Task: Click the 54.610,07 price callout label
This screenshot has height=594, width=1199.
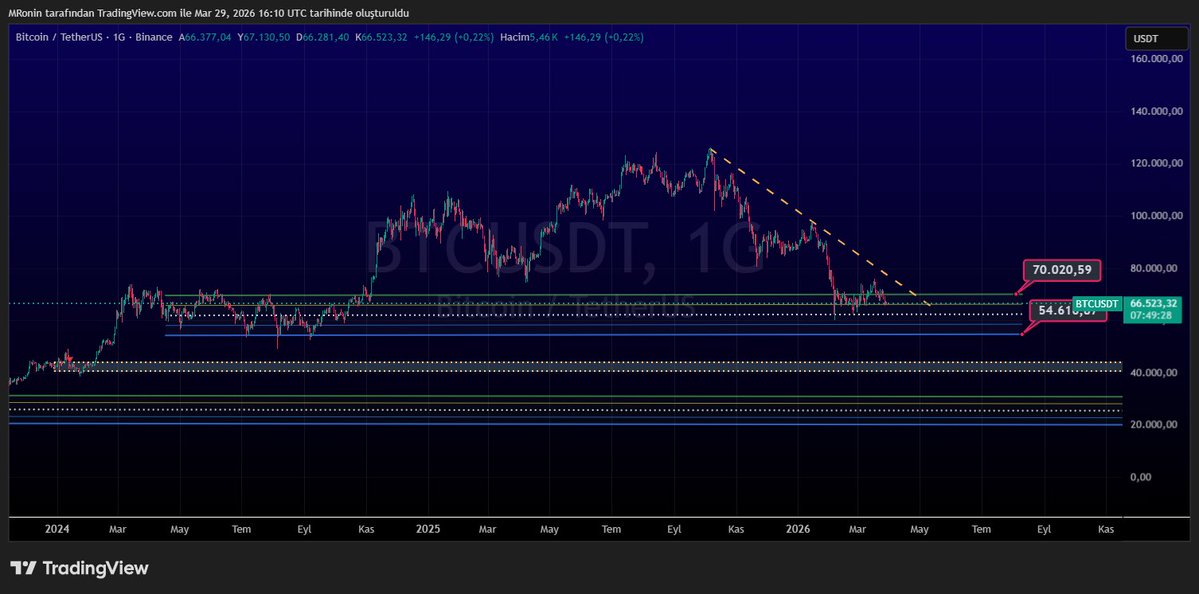Action: pos(1067,311)
